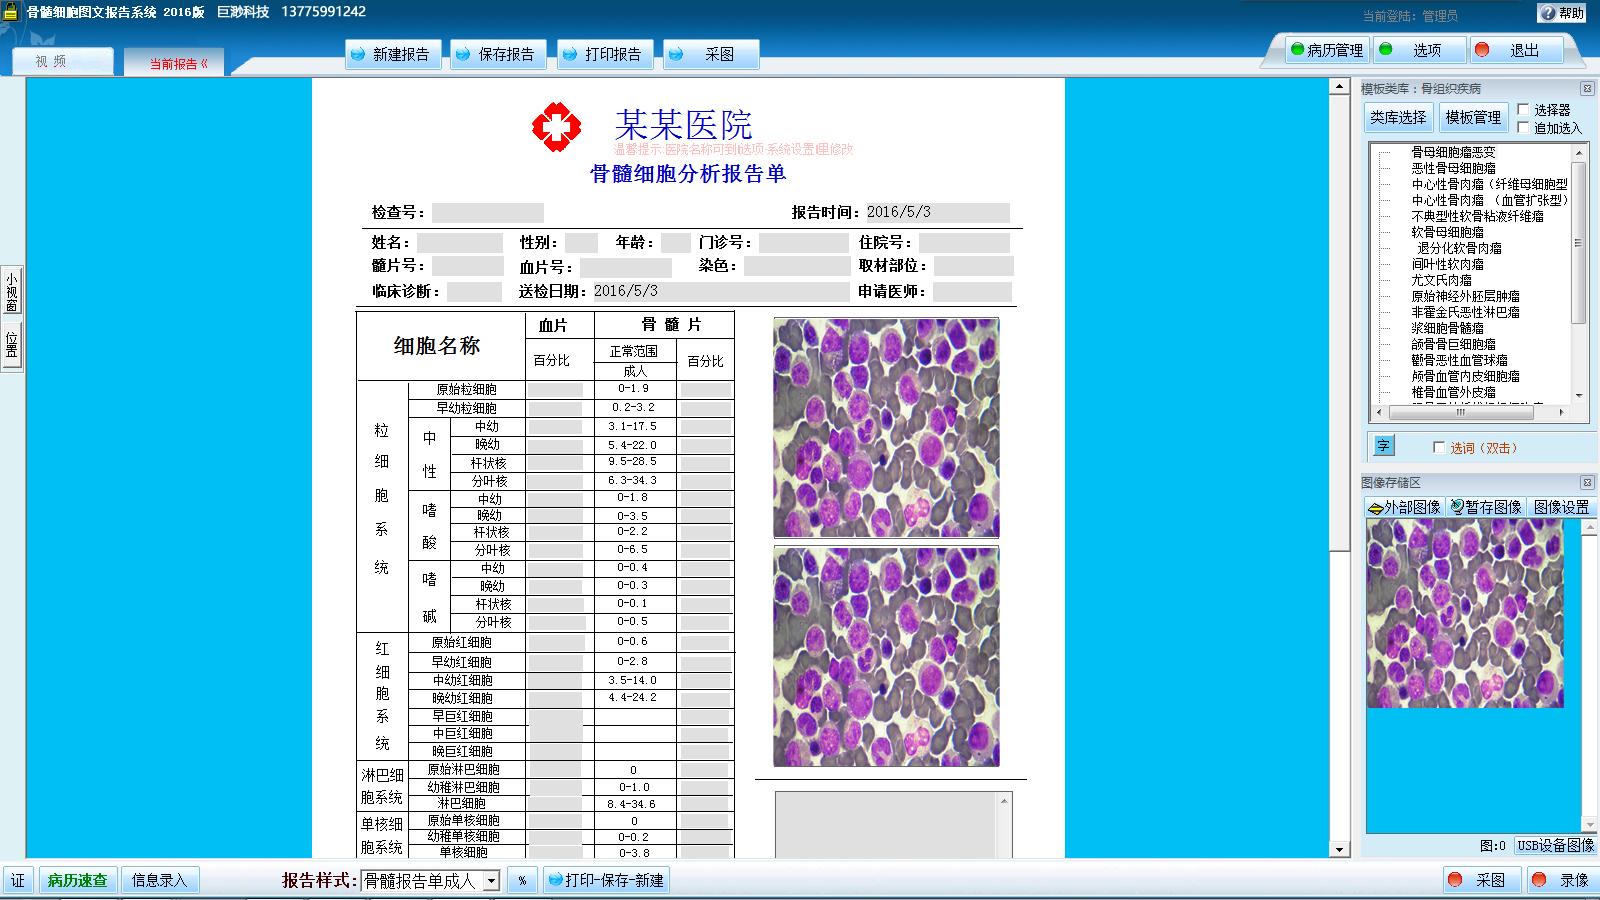Screen dimensions: 1600x900
Task: Start 录像 recording at bottom right
Action: [x=1561, y=880]
